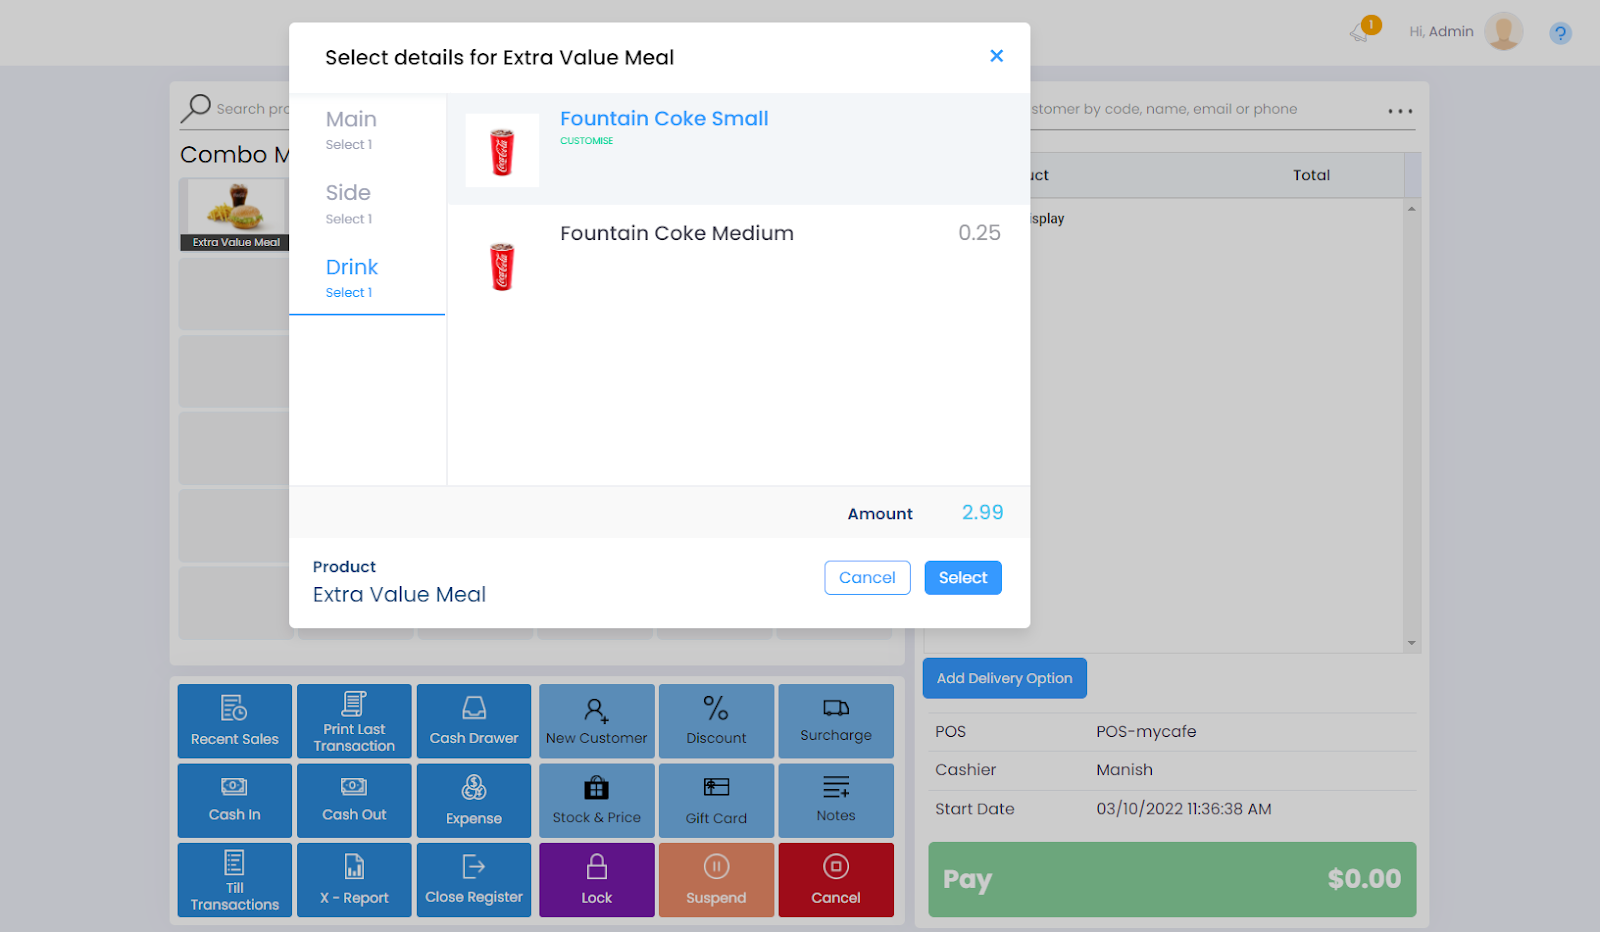Image resolution: width=1600 pixels, height=932 pixels.
Task: Add a Surcharge using truck icon
Action: click(836, 720)
